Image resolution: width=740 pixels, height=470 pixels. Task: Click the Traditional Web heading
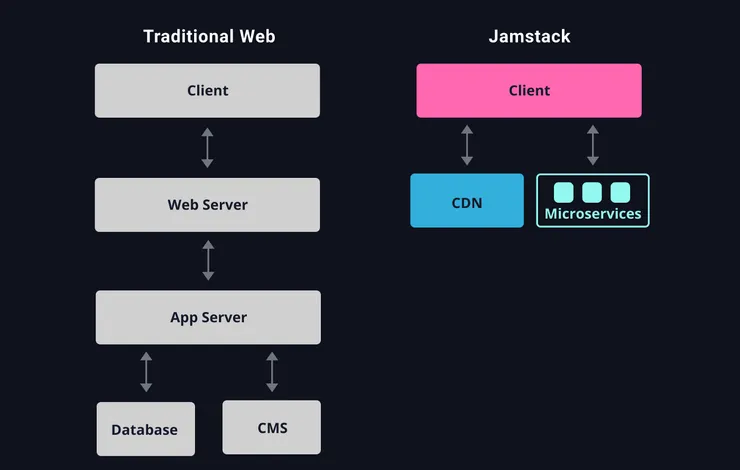coord(209,36)
